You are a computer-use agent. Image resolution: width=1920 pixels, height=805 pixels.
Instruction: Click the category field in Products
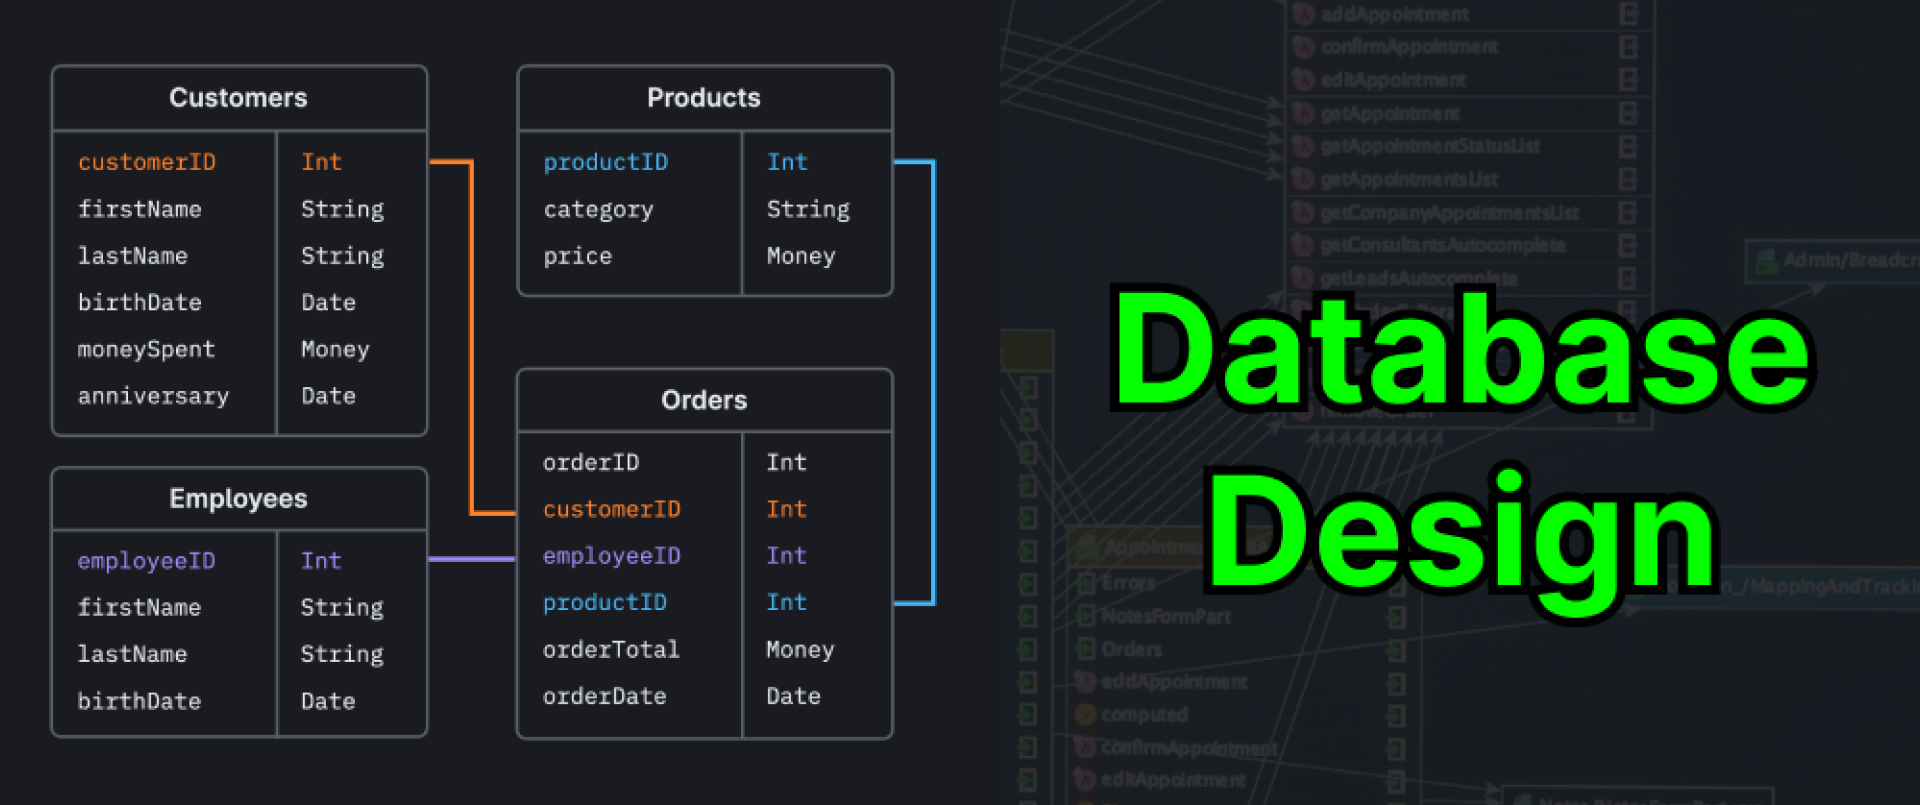598,209
